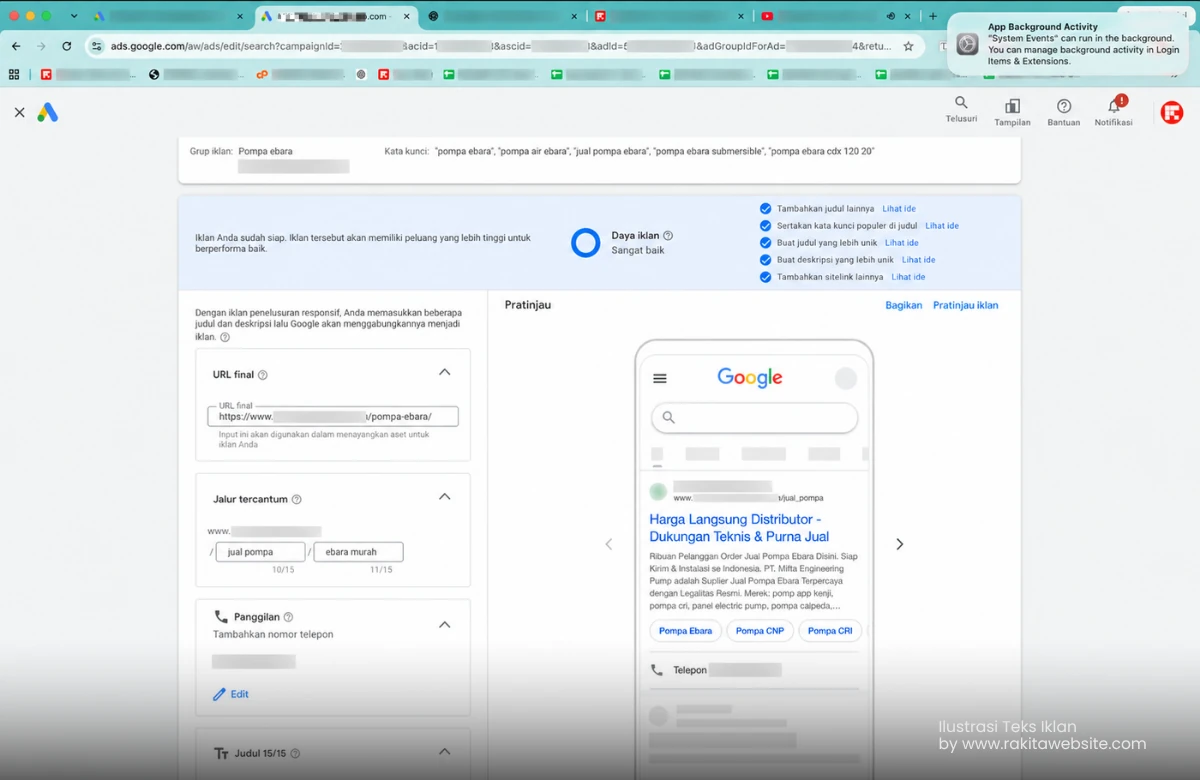
Task: Click Edit link under Panggilan
Action: [x=240, y=694]
